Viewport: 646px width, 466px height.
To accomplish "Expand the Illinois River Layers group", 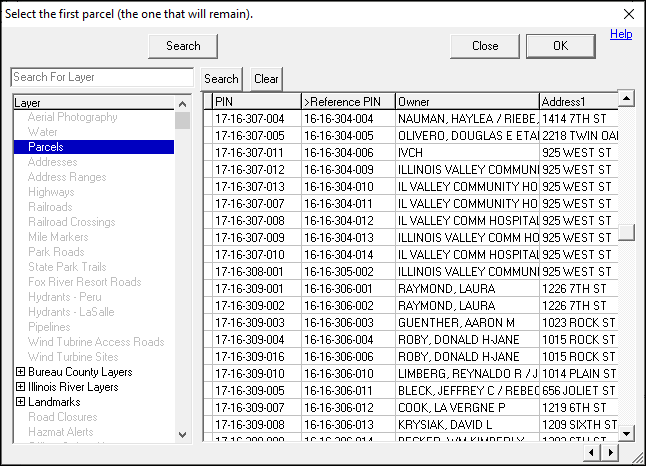I will [x=20, y=387].
